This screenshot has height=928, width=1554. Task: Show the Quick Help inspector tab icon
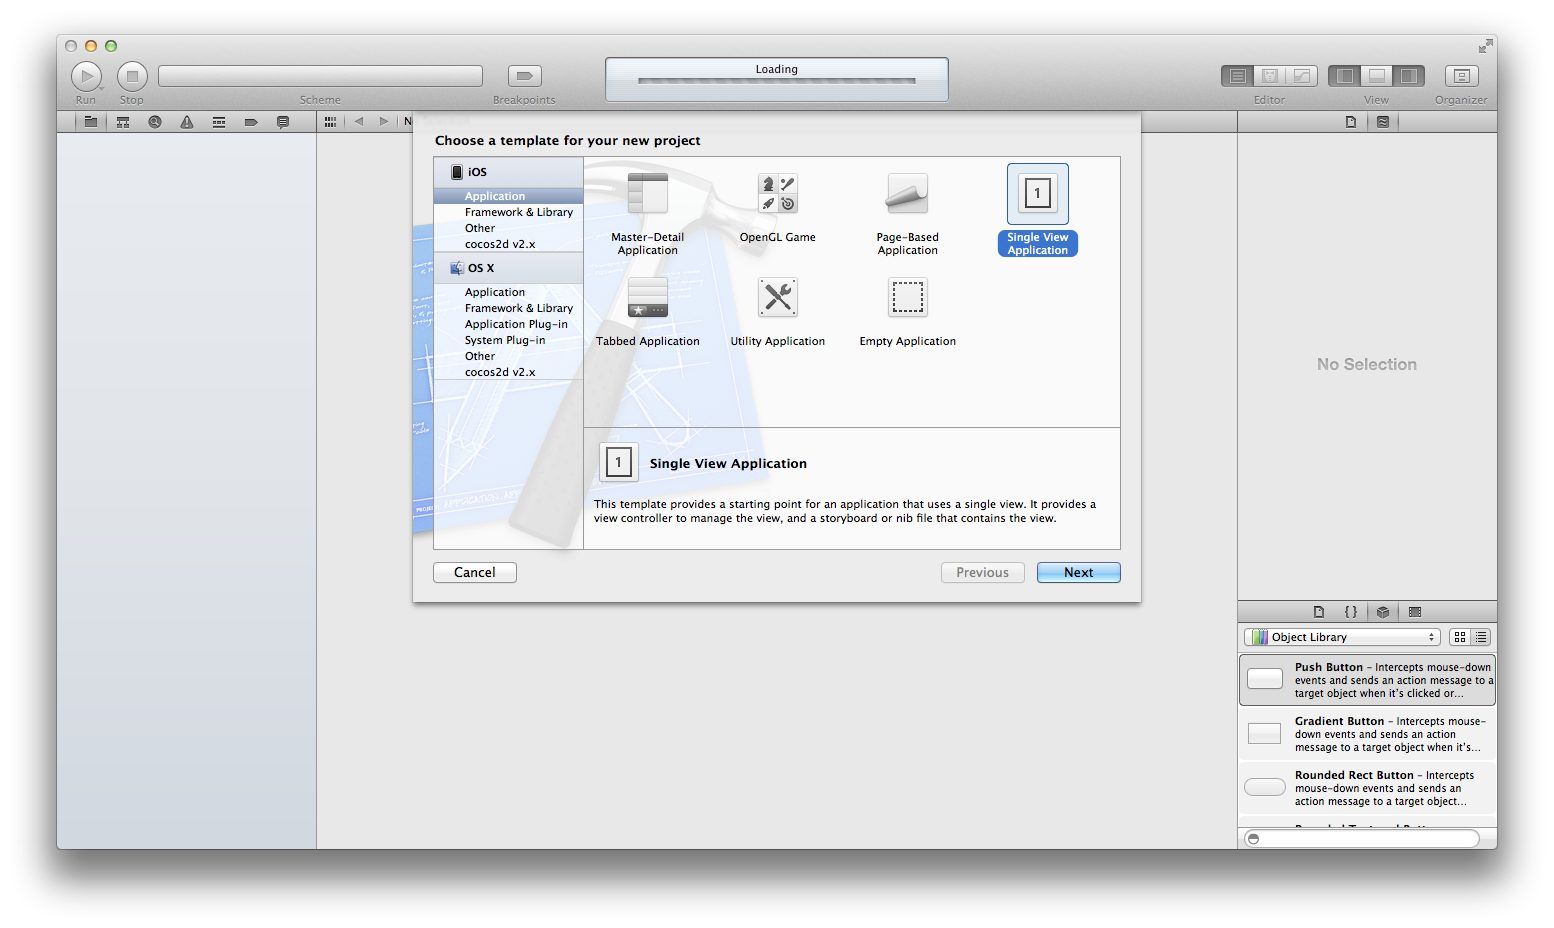(x=1383, y=122)
